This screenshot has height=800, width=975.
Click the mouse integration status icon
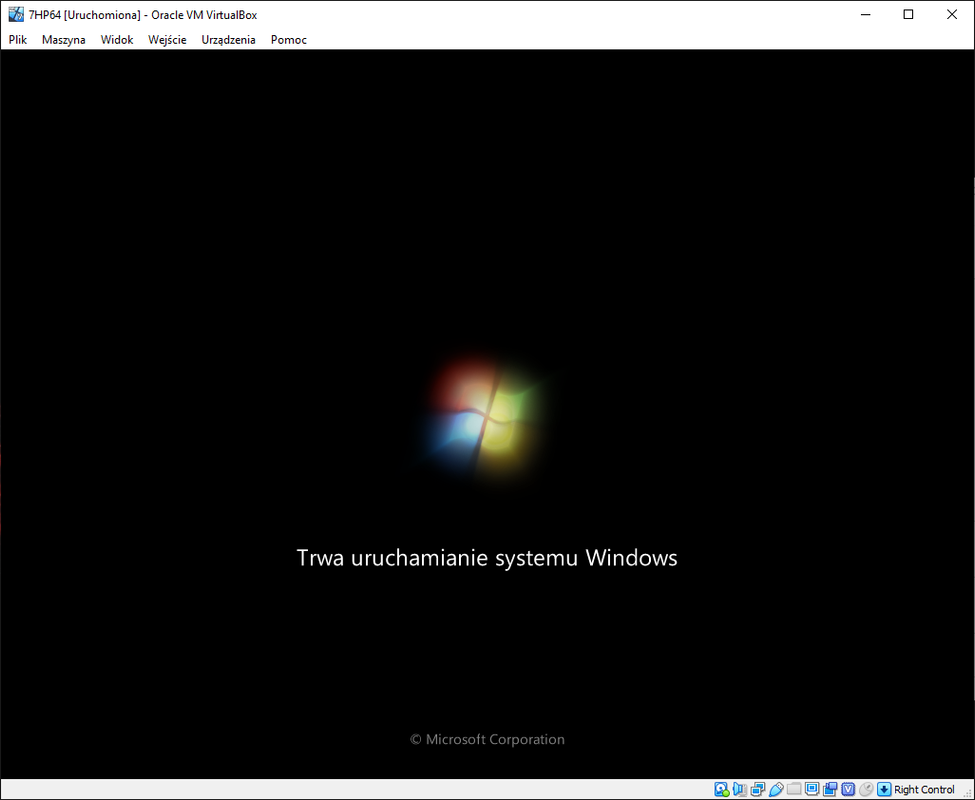pos(866,789)
